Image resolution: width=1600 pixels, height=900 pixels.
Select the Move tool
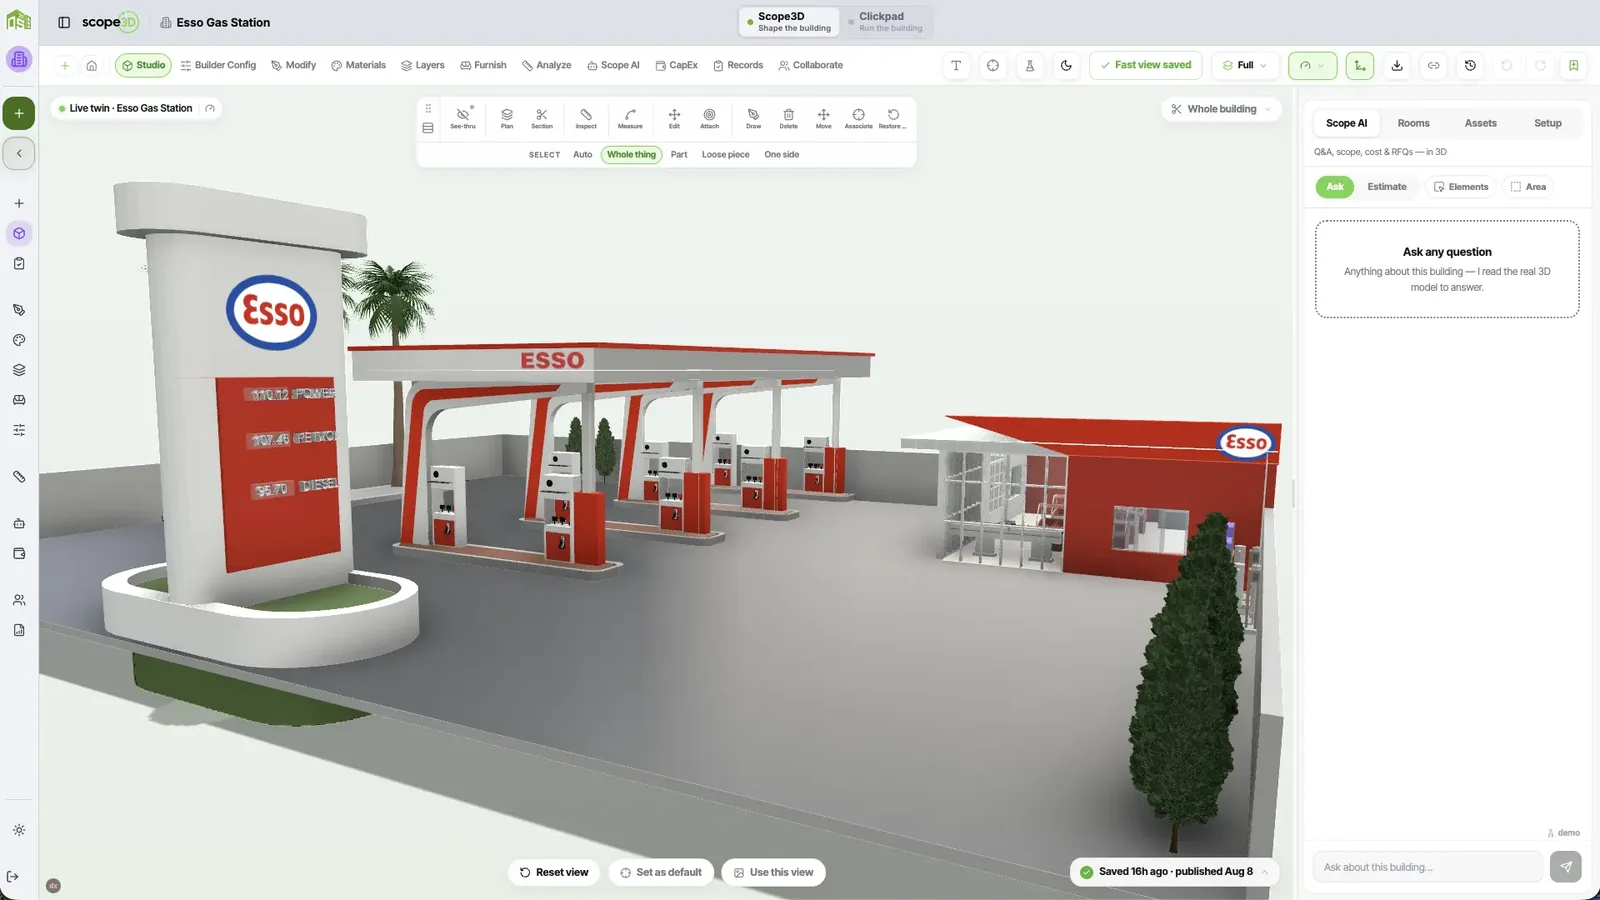(823, 118)
